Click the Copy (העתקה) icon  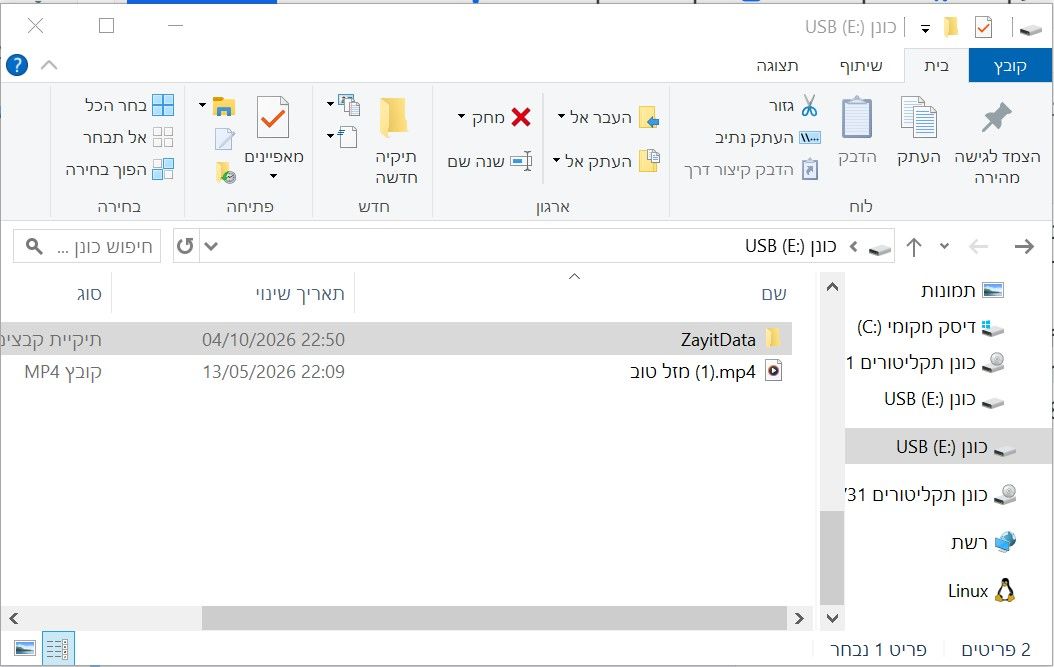coord(918,118)
